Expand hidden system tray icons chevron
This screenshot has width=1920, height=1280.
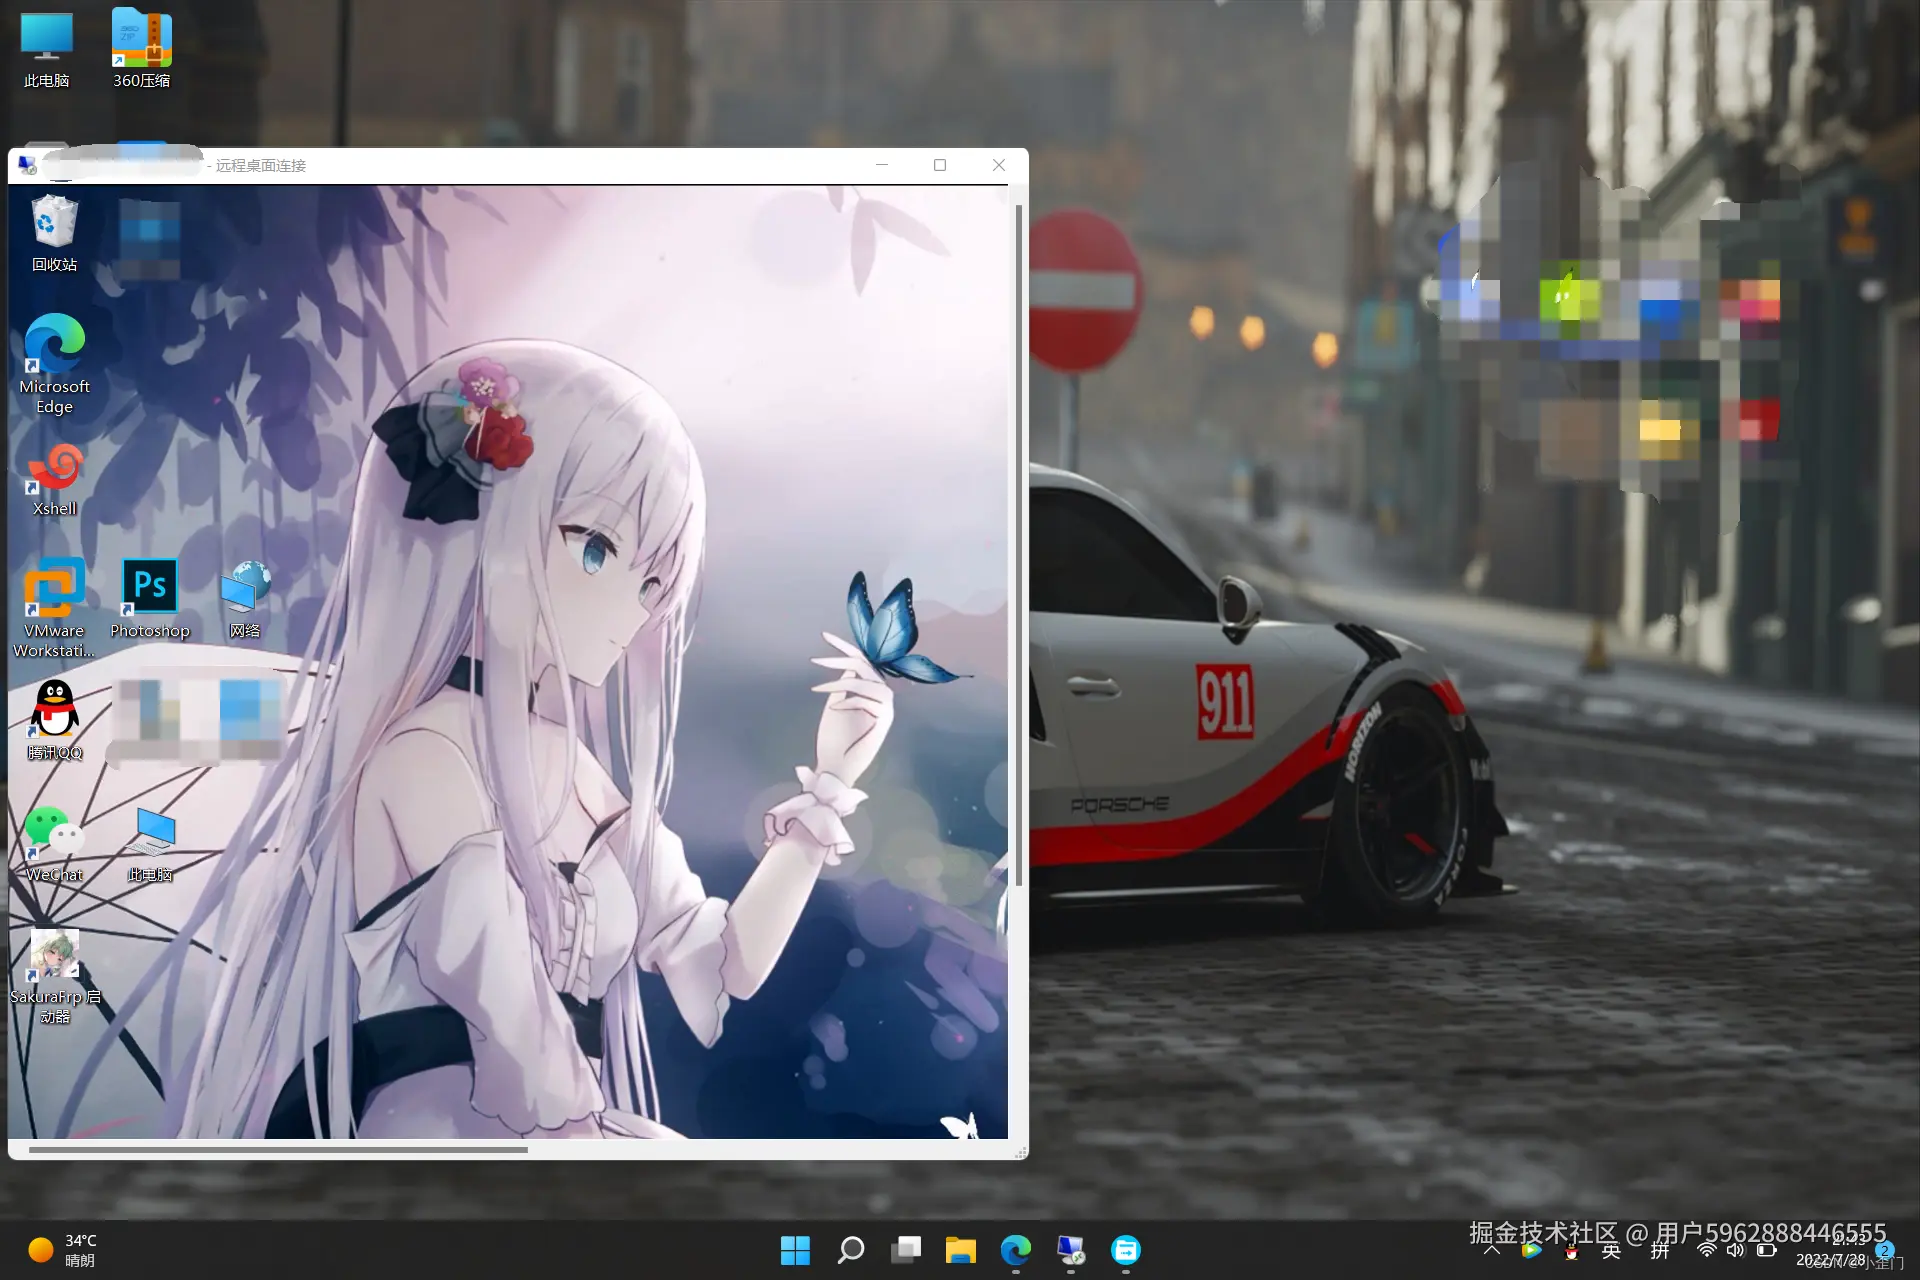click(x=1492, y=1250)
